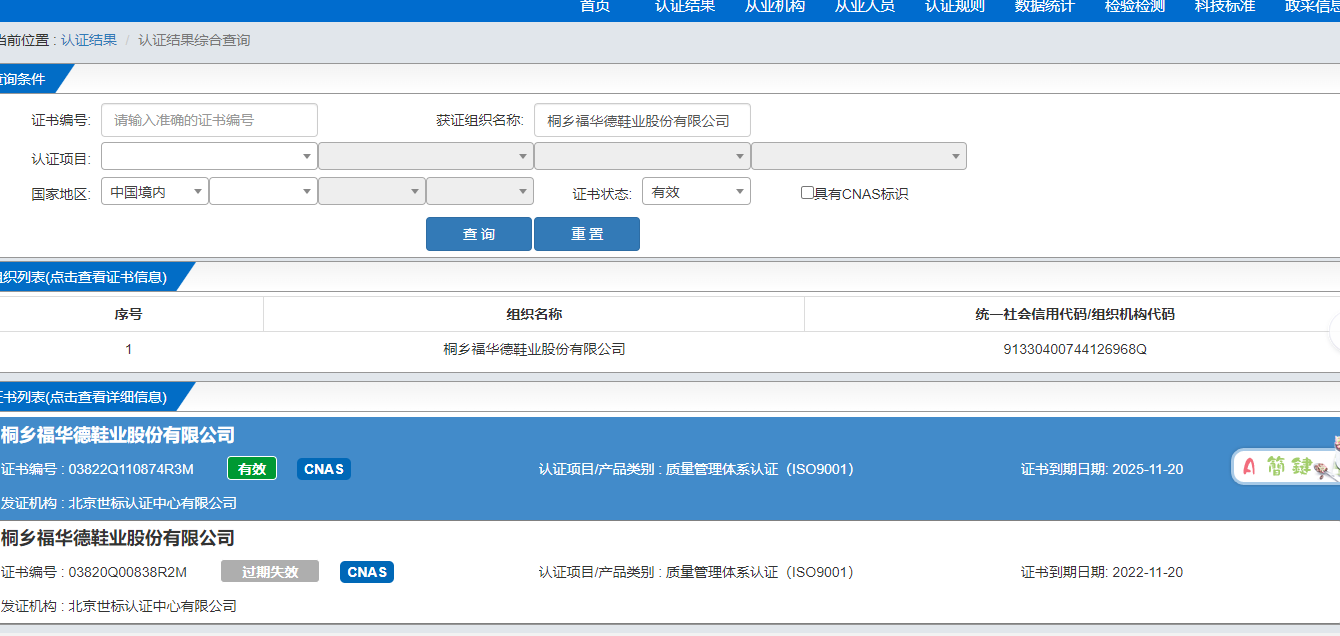
Task: Focus the 获证组织名称 input field
Action: (642, 120)
